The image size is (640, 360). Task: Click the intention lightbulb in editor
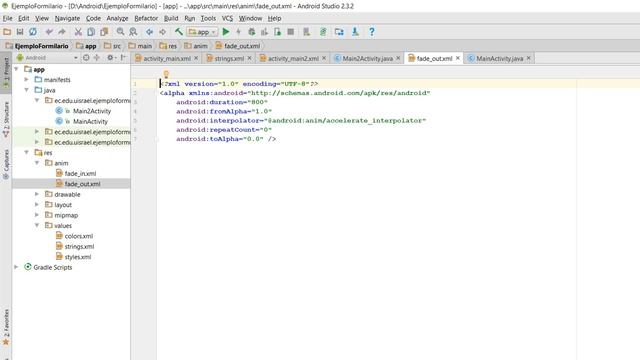[x=166, y=74]
